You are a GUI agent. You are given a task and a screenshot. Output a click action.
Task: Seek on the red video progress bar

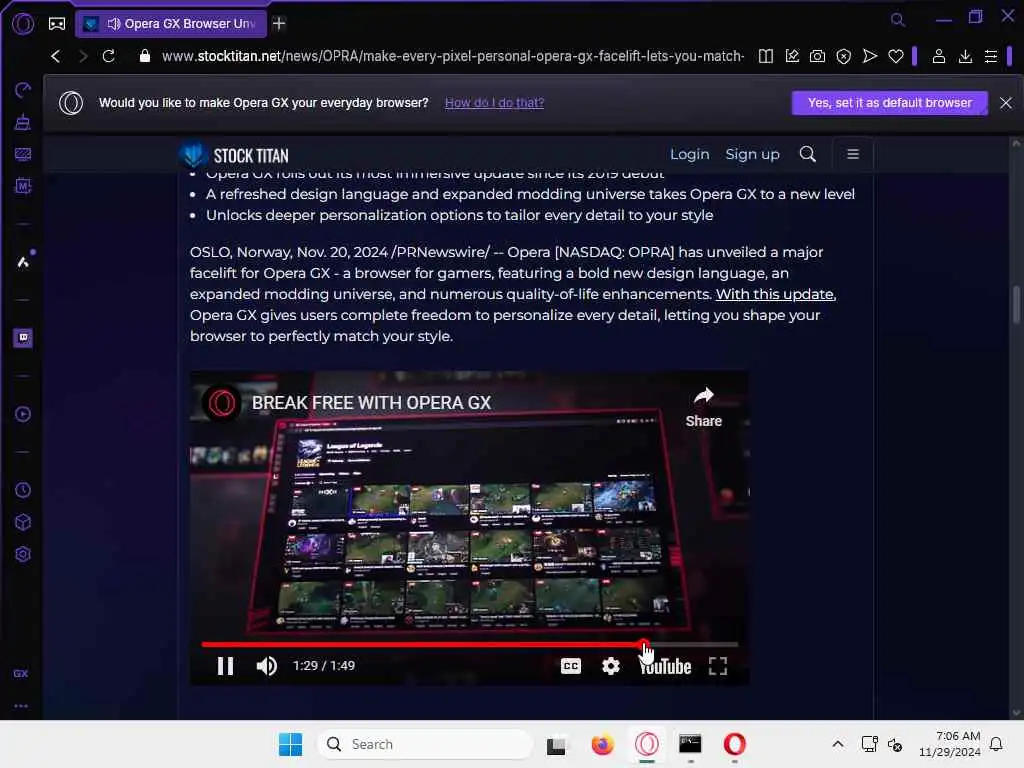pyautogui.click(x=470, y=644)
